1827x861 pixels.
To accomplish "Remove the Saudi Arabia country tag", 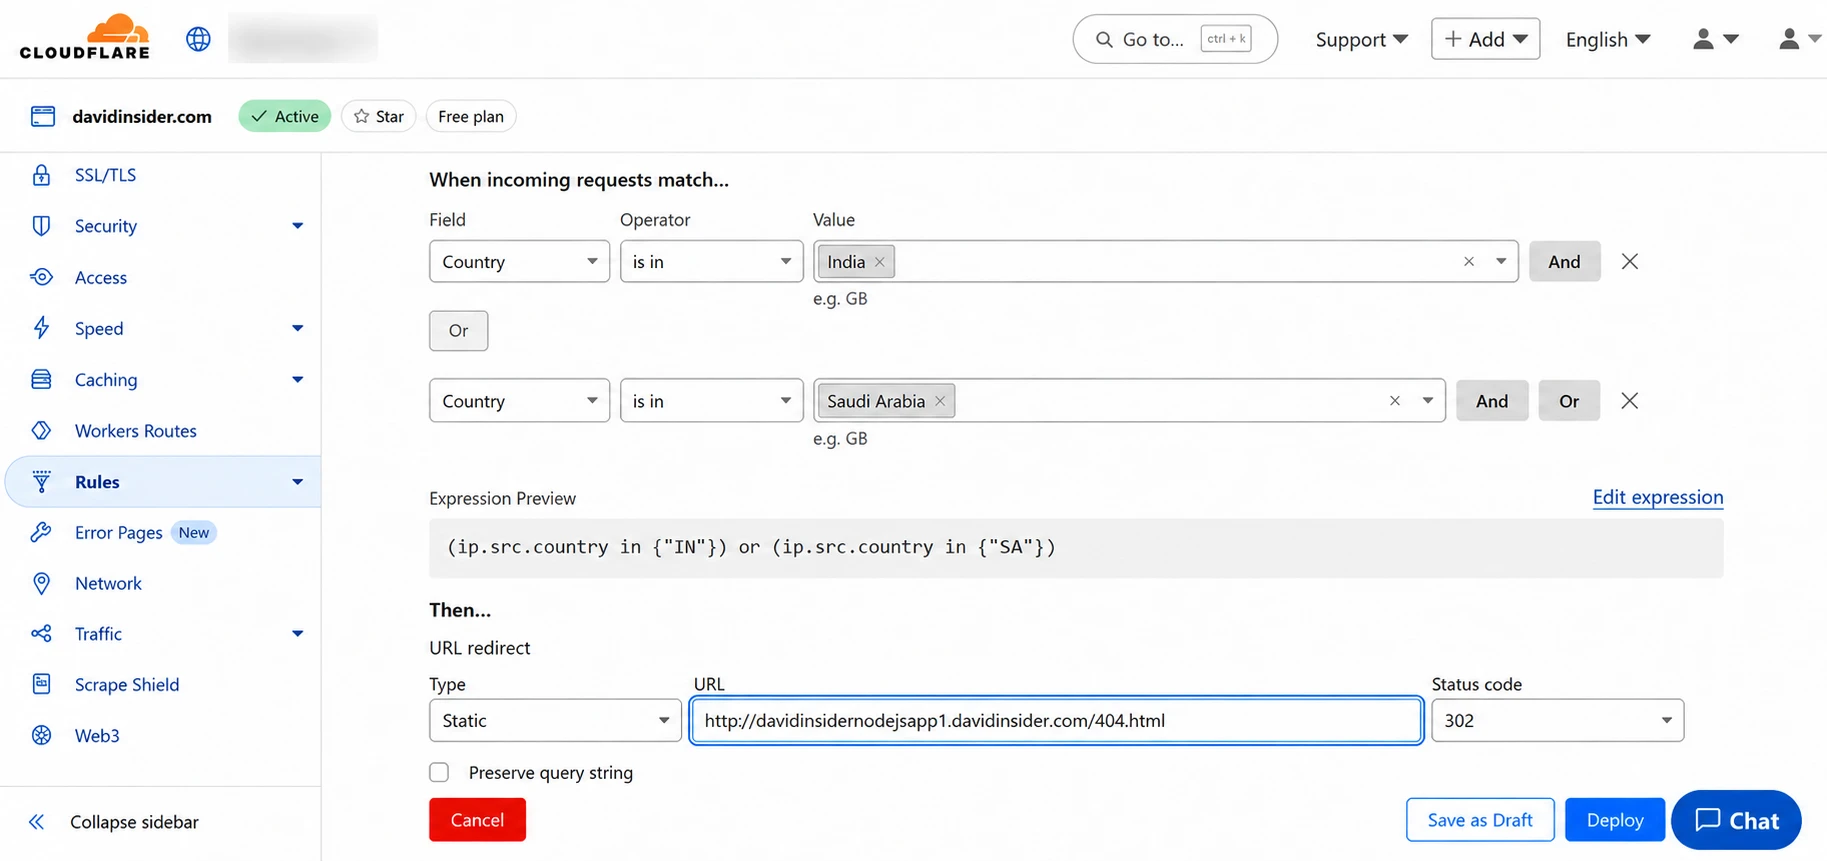I will click(x=940, y=401).
